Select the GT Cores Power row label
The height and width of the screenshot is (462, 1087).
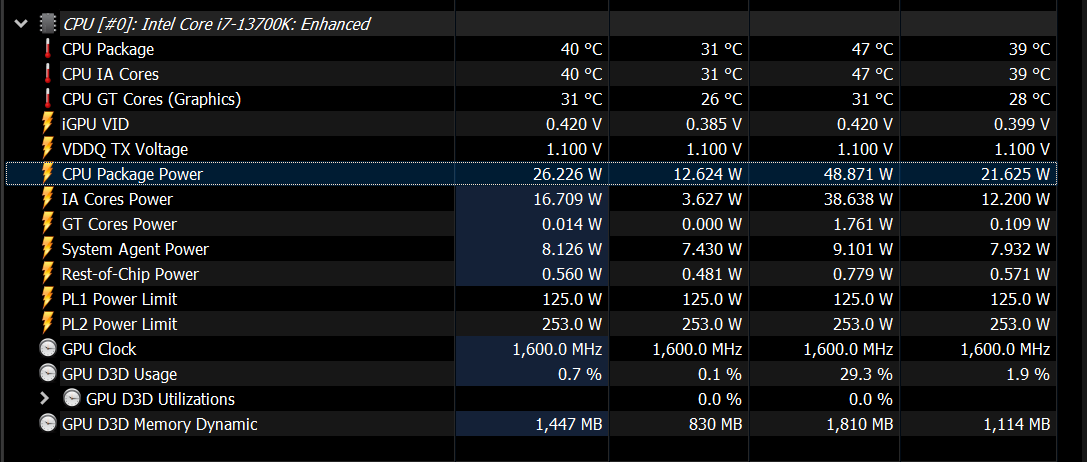coord(119,224)
